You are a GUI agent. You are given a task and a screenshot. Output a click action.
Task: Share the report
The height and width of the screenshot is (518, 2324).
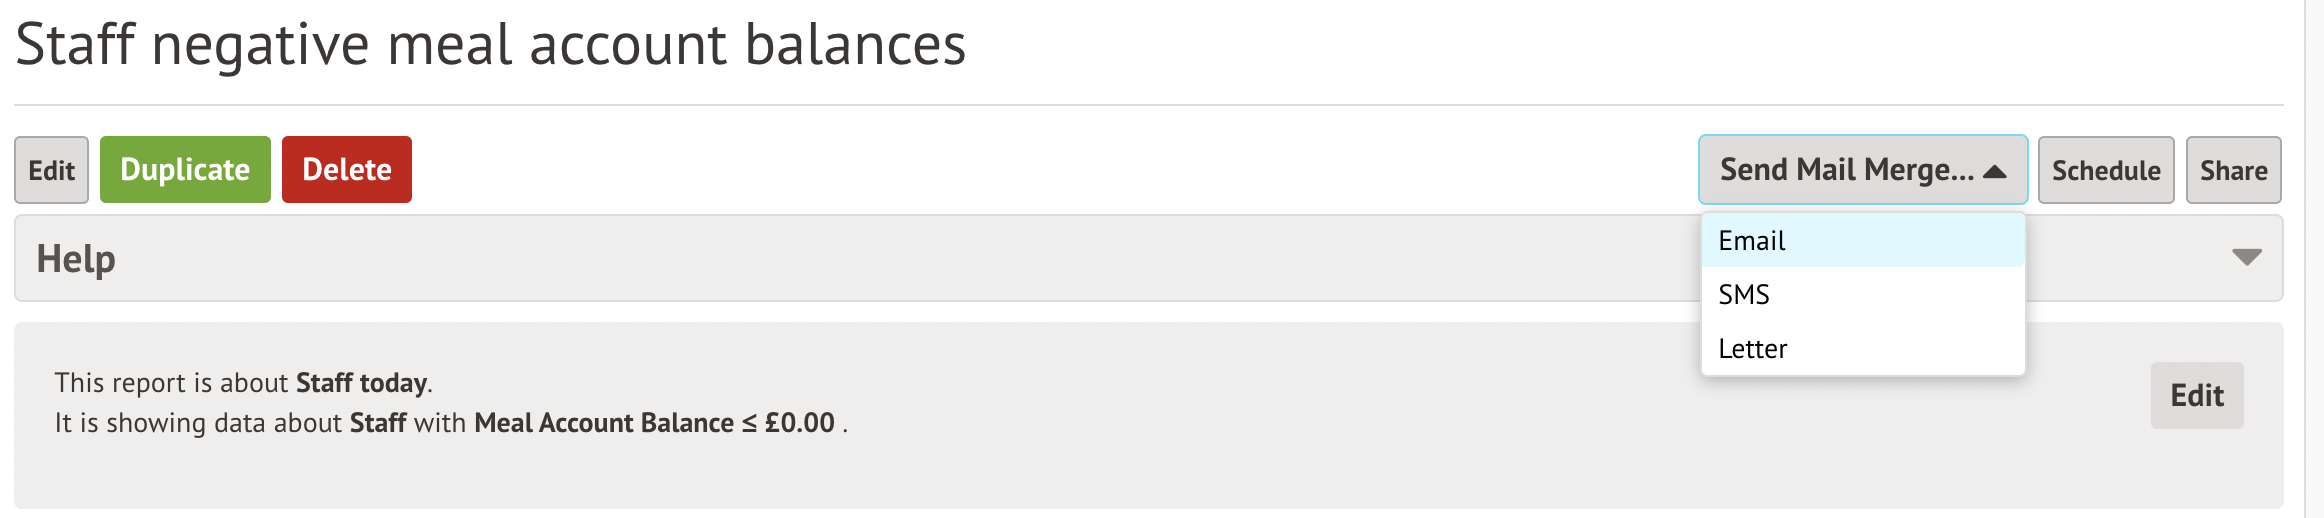click(2233, 170)
